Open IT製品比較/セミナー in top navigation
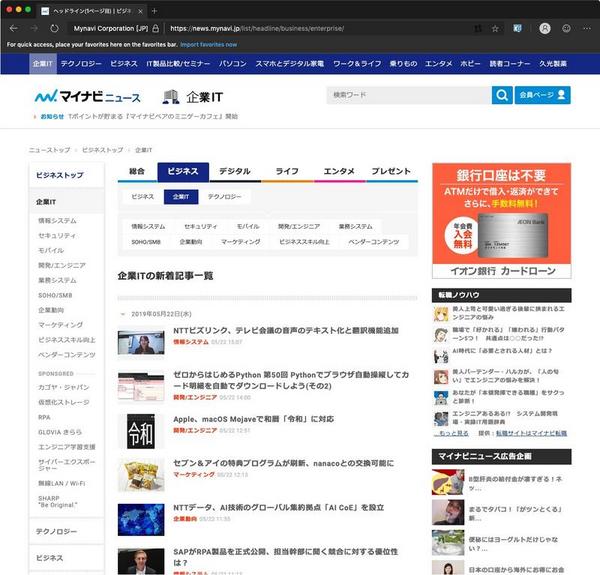The height and width of the screenshot is (575, 600). tap(178, 64)
